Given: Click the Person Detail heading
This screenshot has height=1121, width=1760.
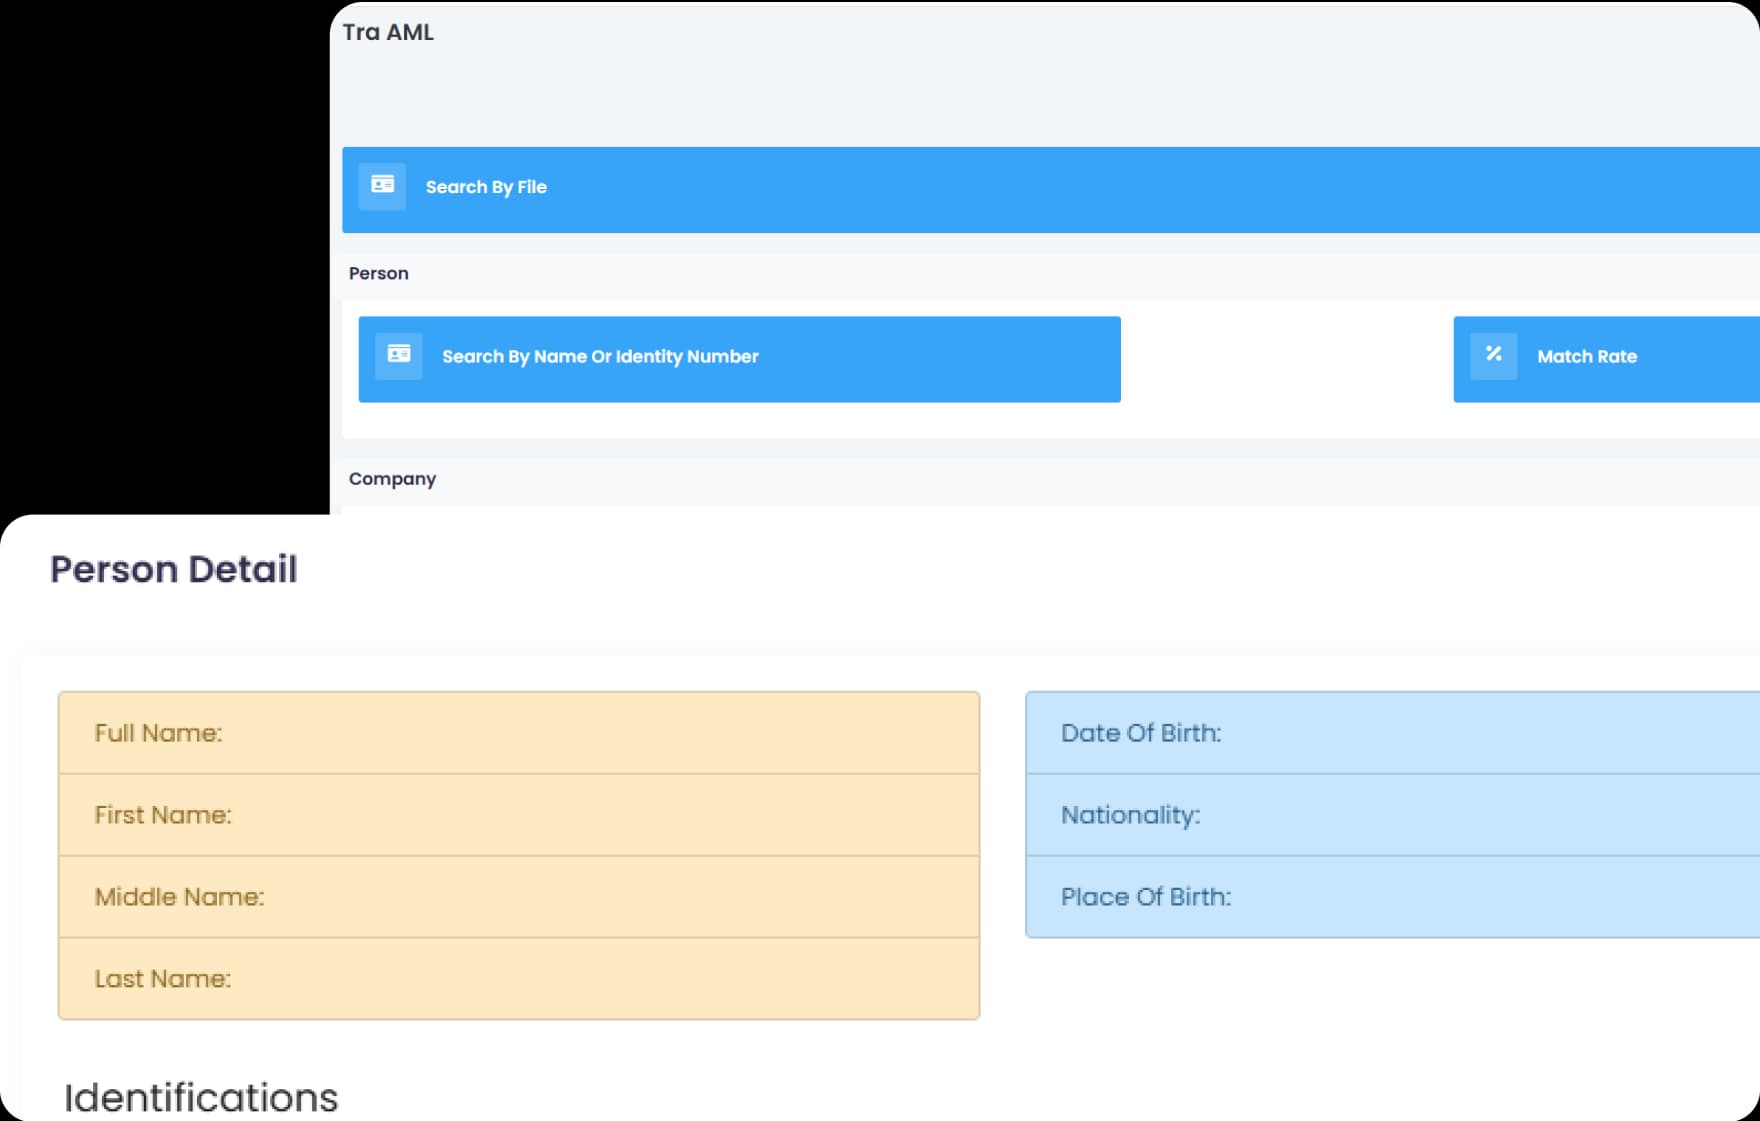Looking at the screenshot, I should click(174, 569).
